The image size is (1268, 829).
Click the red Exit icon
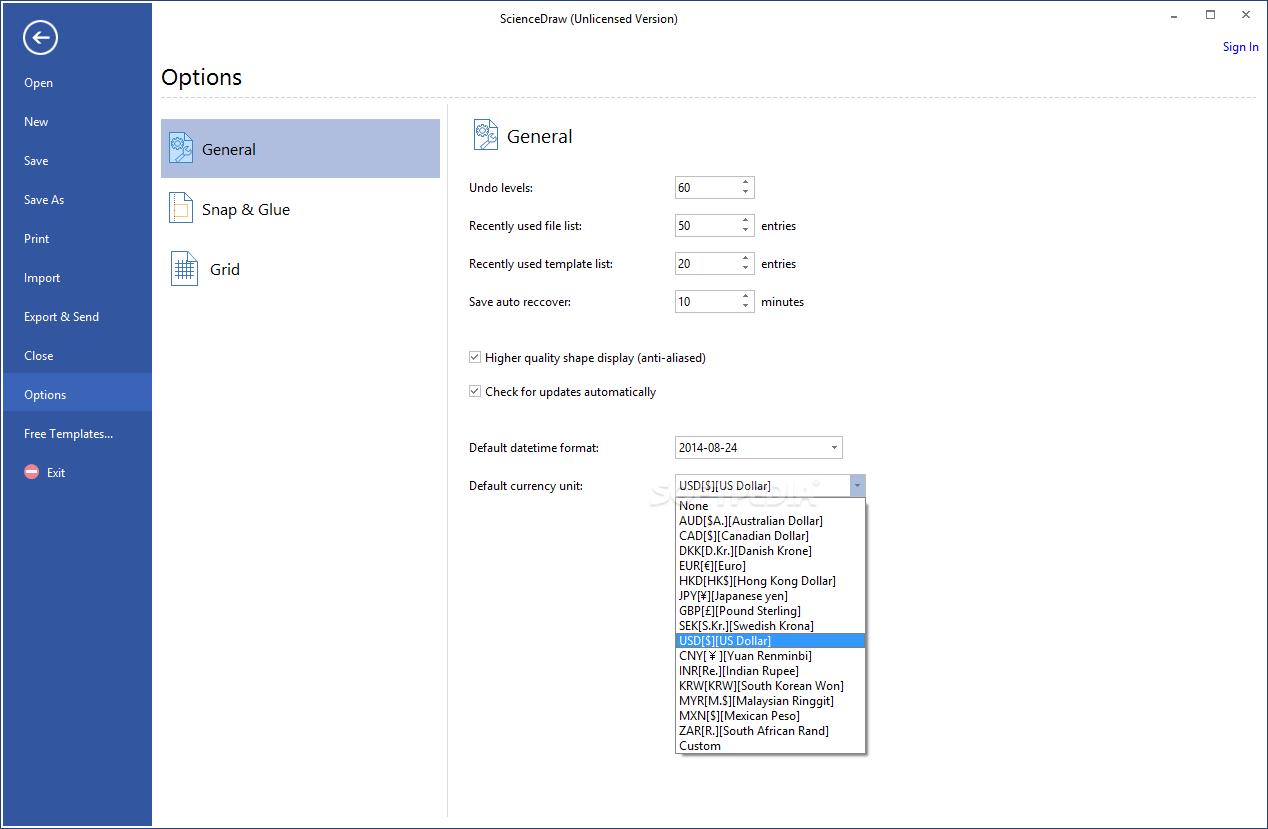[32, 472]
